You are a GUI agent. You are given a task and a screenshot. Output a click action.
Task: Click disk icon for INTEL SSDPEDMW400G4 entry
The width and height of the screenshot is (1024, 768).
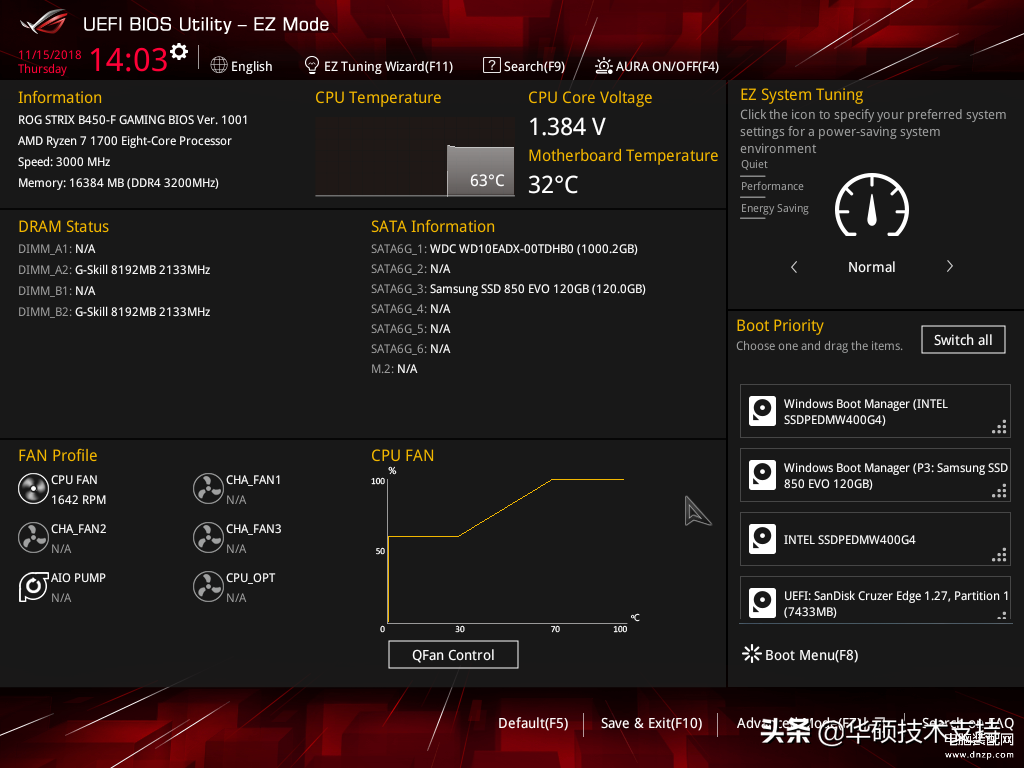coord(762,539)
